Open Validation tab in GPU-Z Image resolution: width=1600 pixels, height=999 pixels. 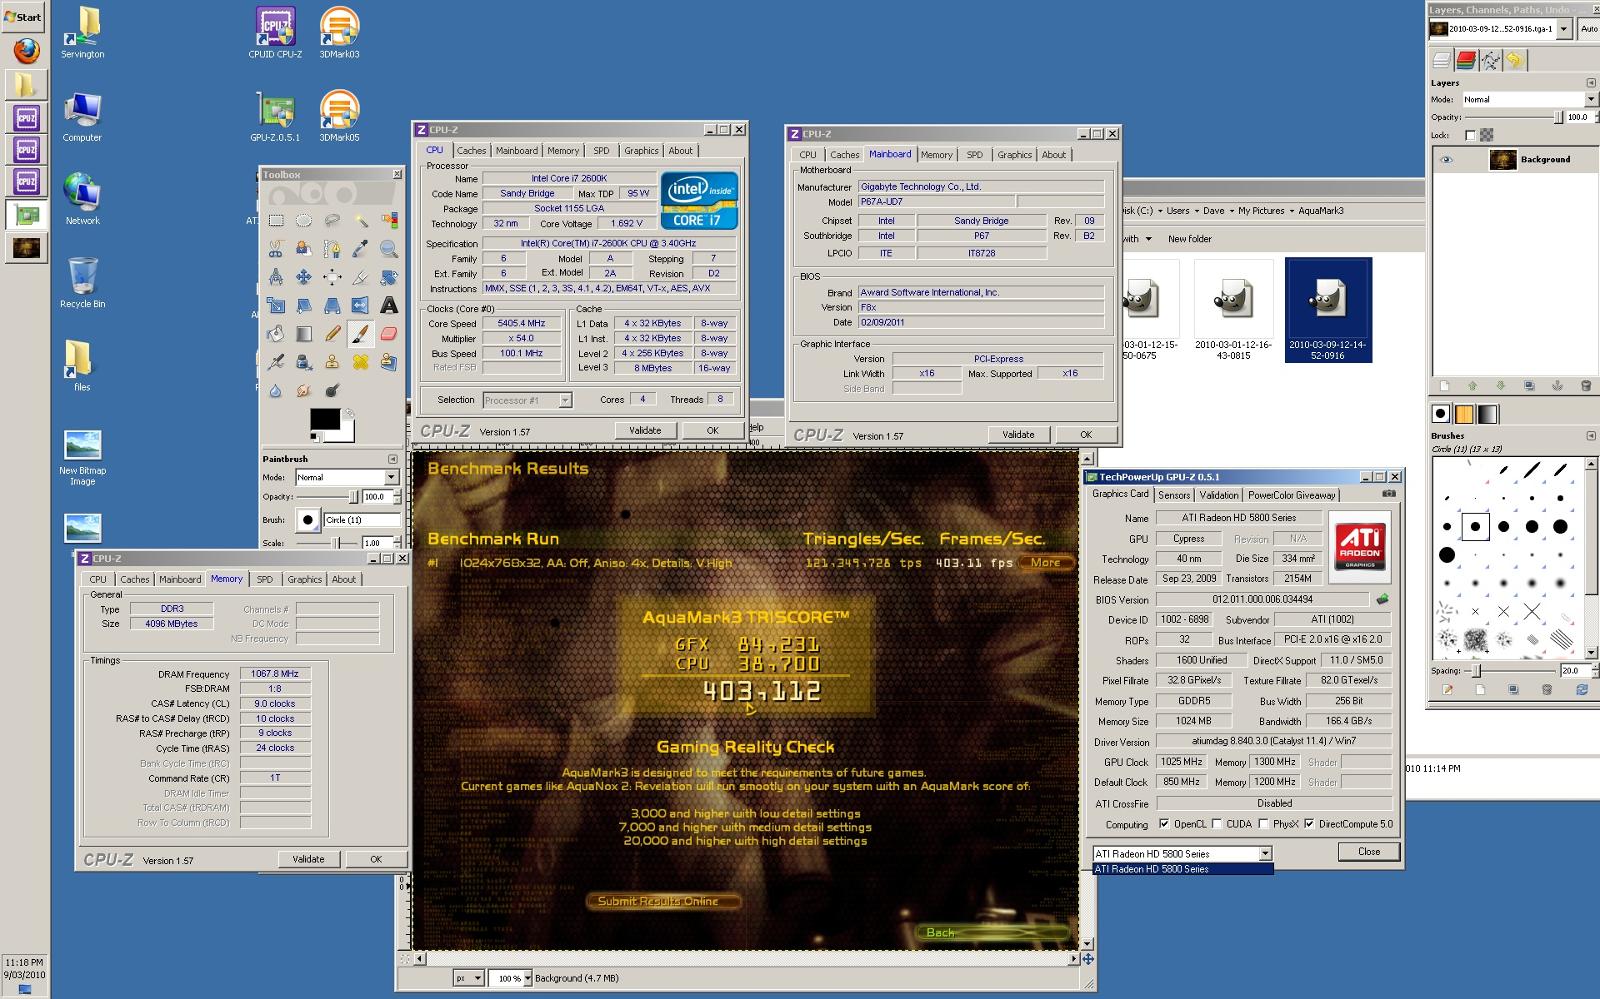pos(1219,495)
